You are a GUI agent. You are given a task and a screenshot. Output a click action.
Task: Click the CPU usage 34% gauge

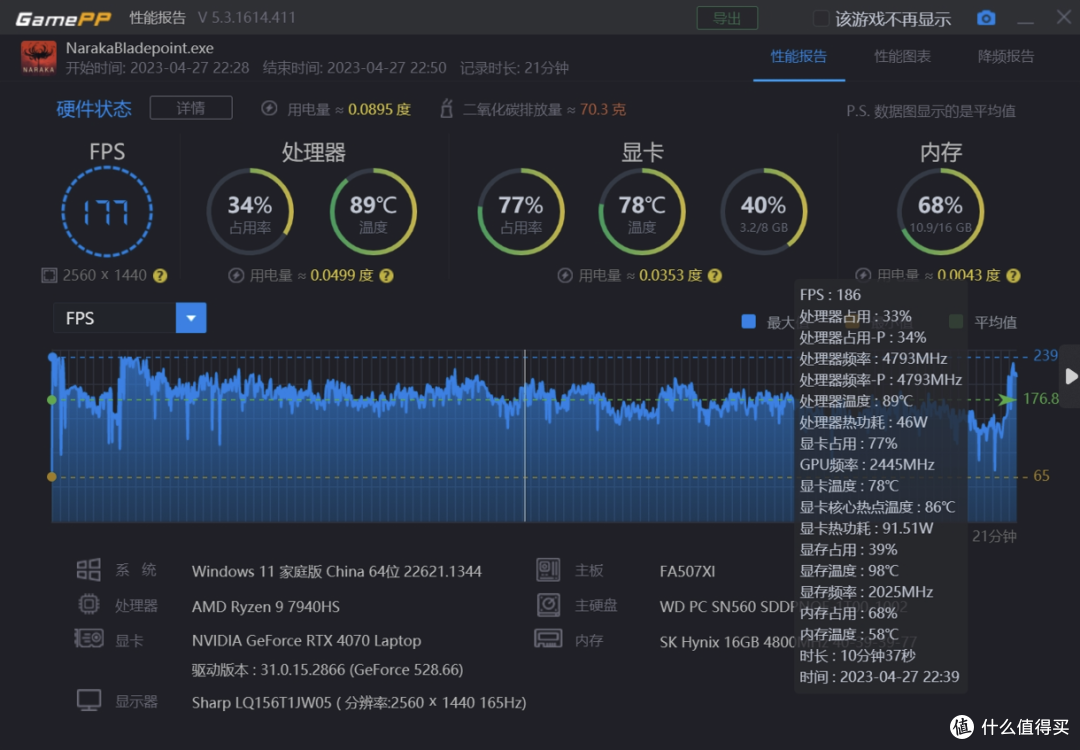click(250, 211)
